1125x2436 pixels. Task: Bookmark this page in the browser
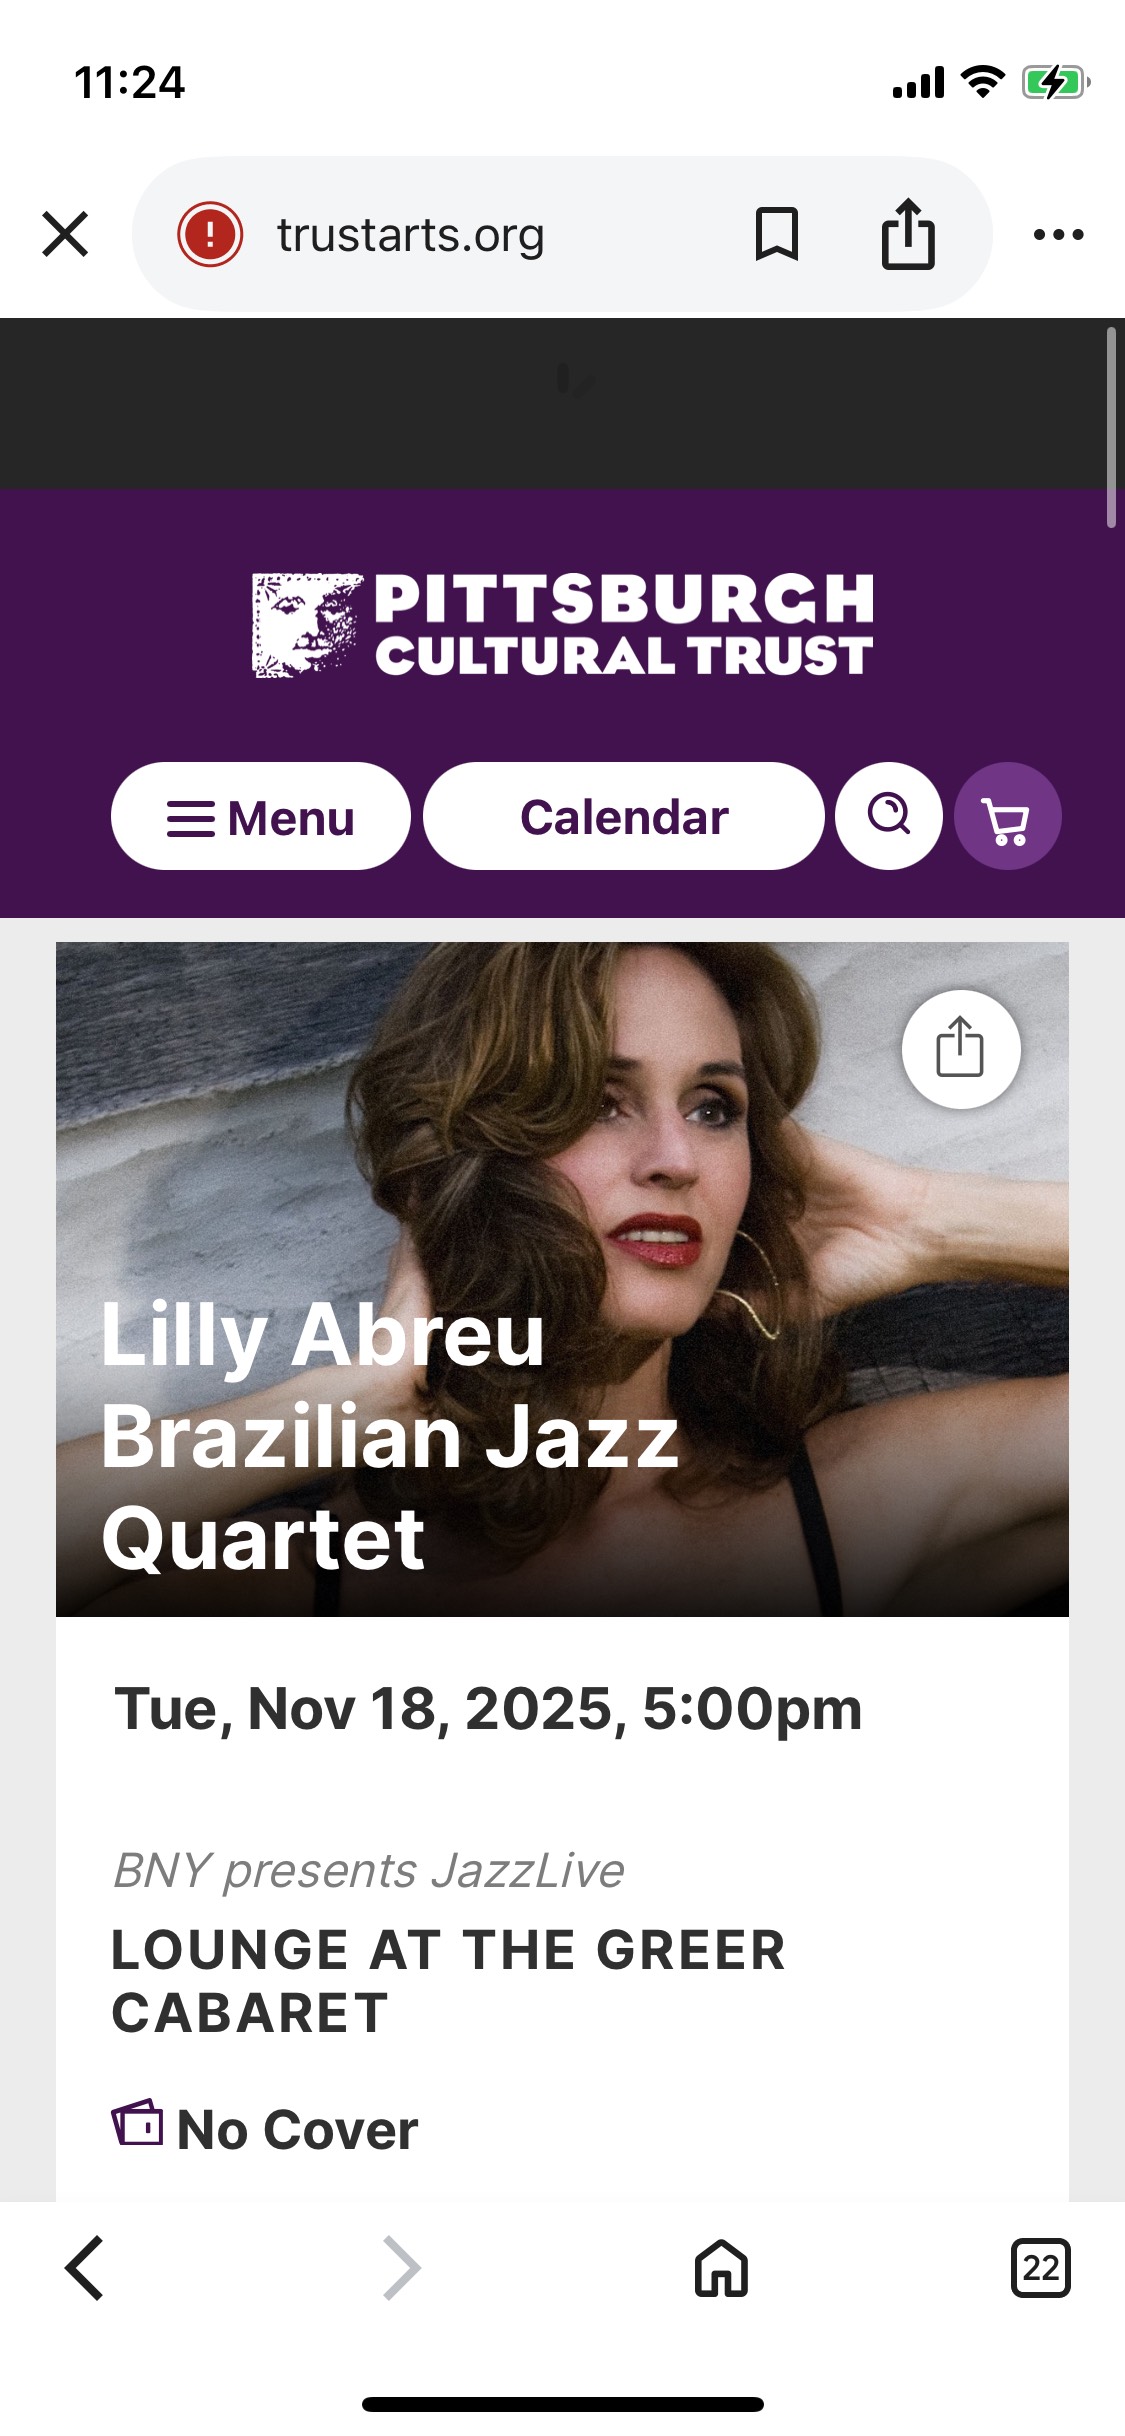click(776, 235)
